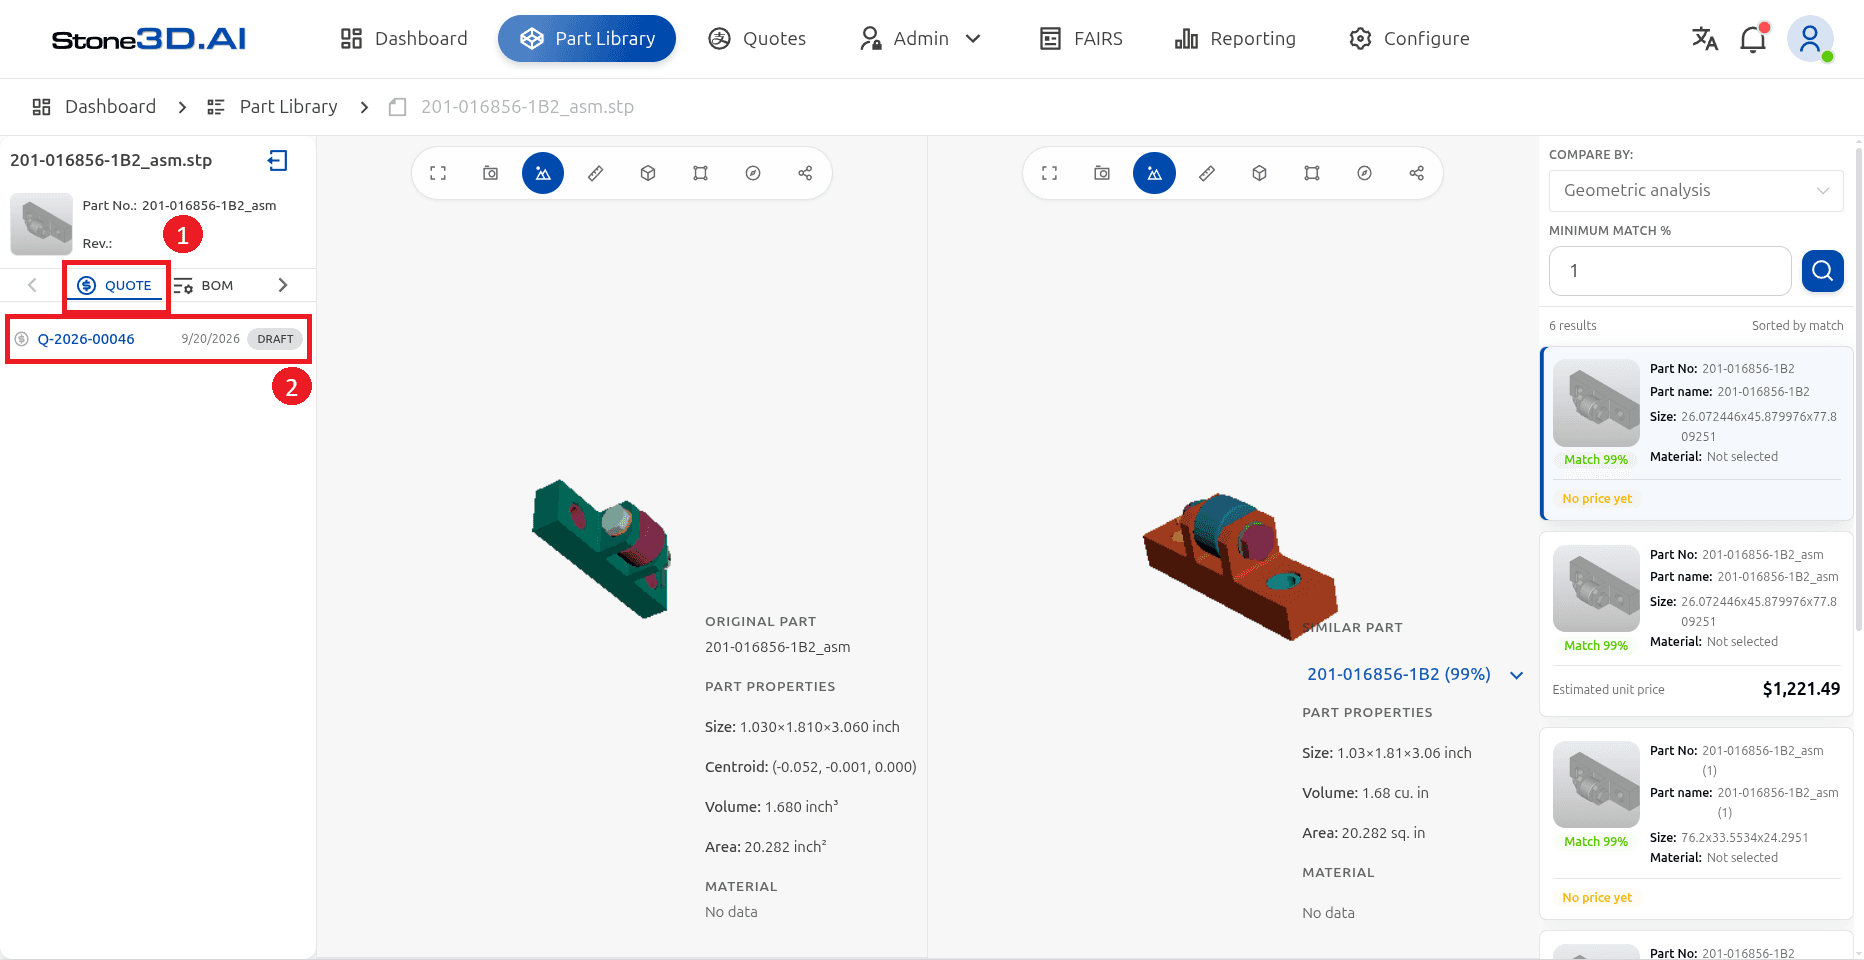Open FAIRS in top navigation
Image resolution: width=1864 pixels, height=960 pixels.
(1081, 39)
